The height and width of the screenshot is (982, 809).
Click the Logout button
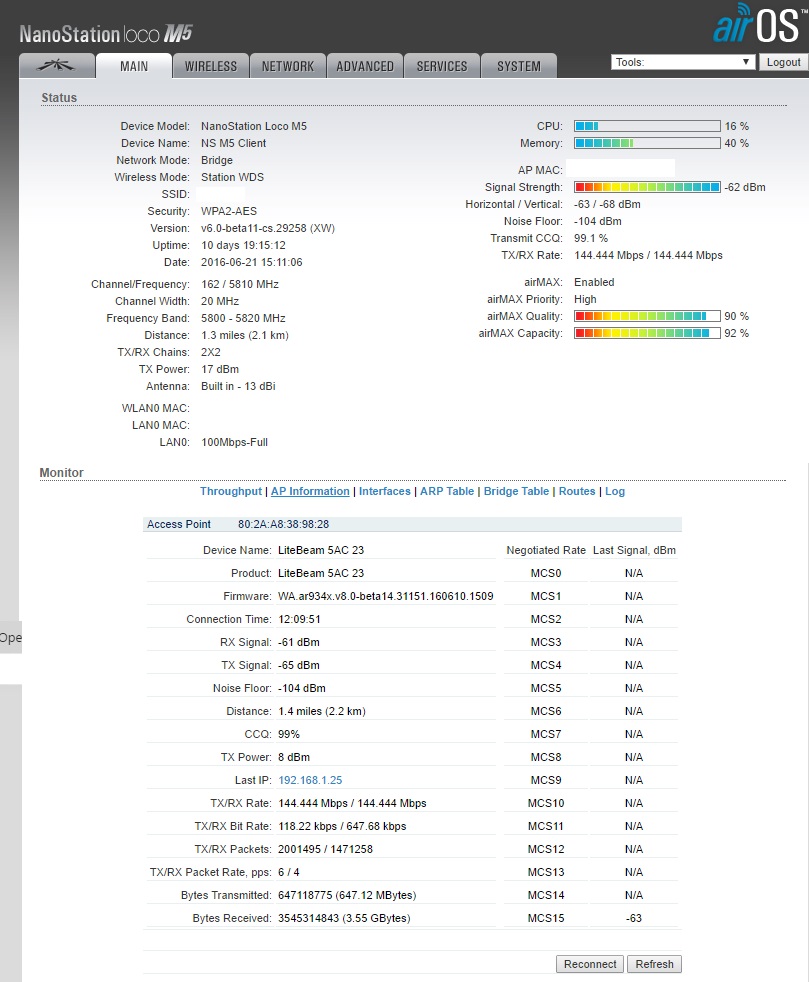(x=783, y=62)
